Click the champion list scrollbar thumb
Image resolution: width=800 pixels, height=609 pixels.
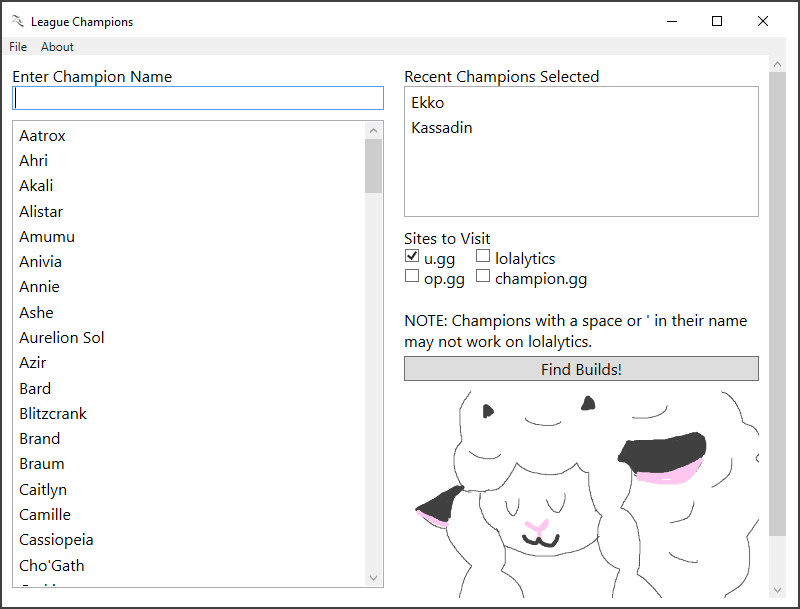pyautogui.click(x=373, y=166)
